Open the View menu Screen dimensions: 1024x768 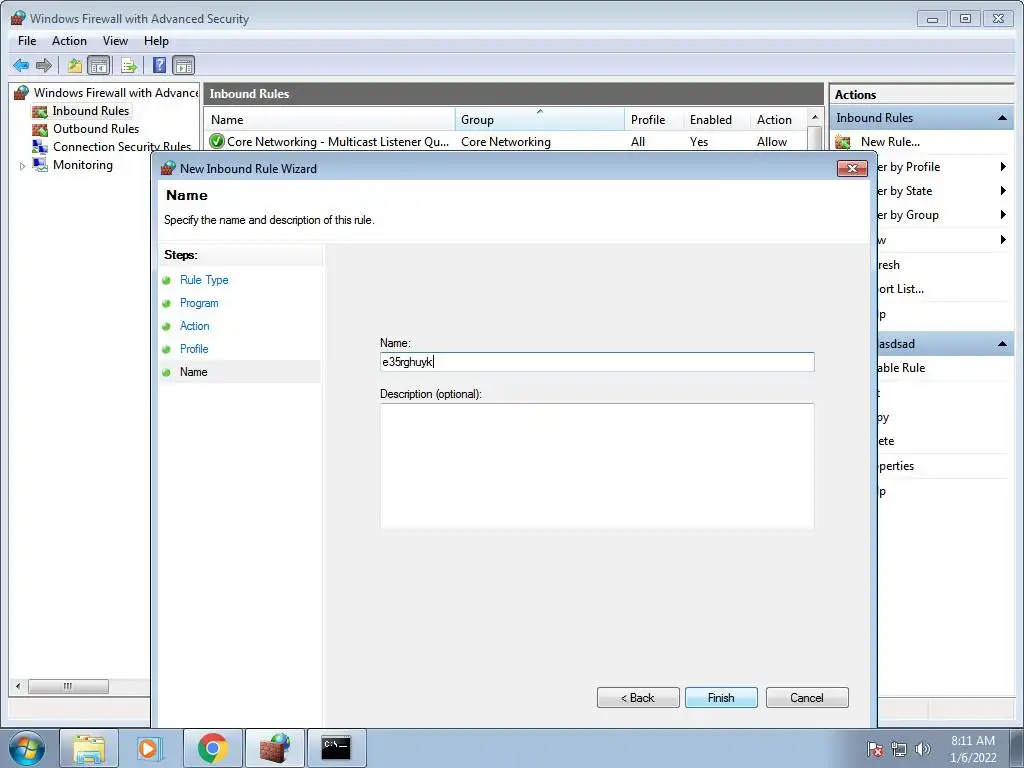point(115,40)
